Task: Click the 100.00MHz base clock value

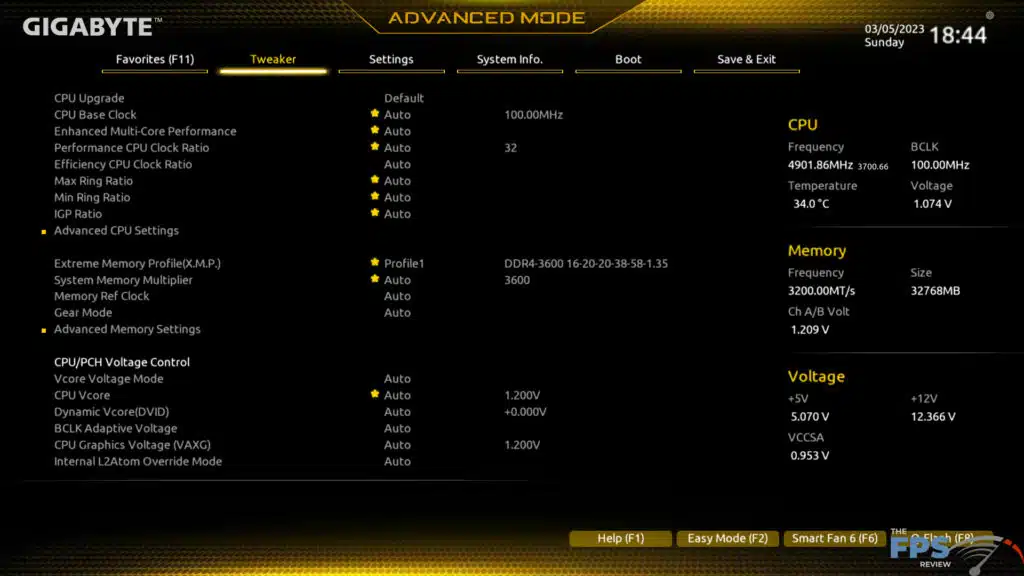Action: tap(534, 114)
